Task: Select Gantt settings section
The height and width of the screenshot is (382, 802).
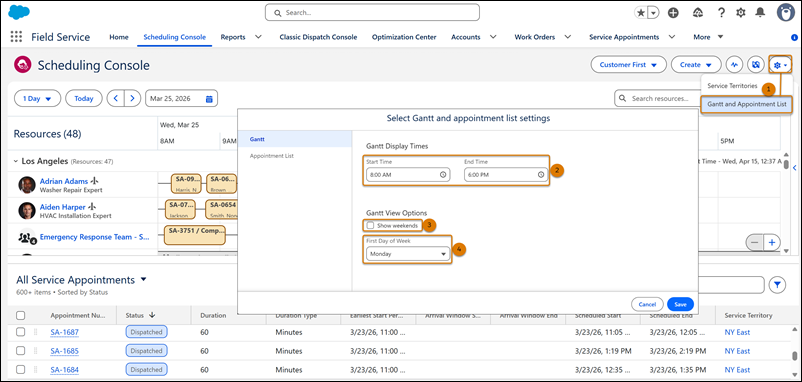Action: click(295, 139)
